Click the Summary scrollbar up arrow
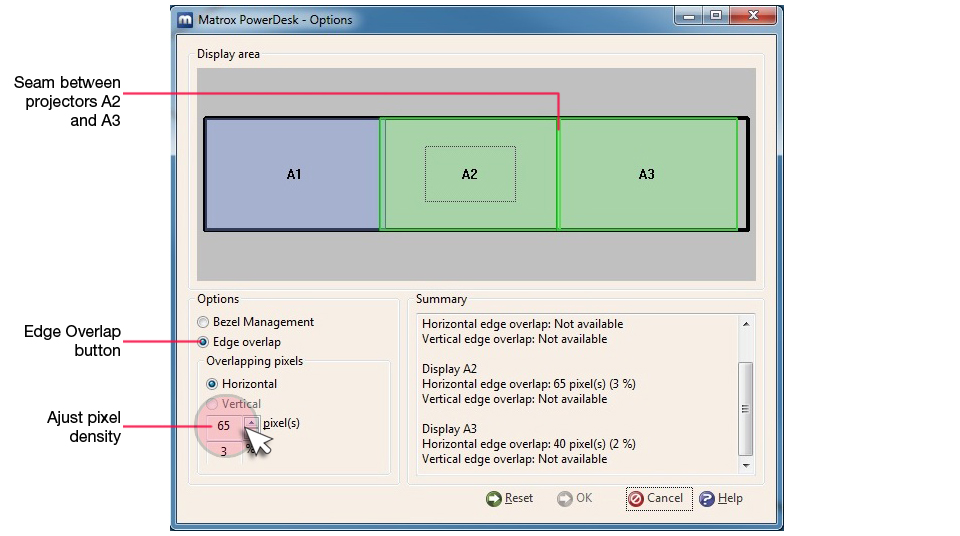 (746, 324)
